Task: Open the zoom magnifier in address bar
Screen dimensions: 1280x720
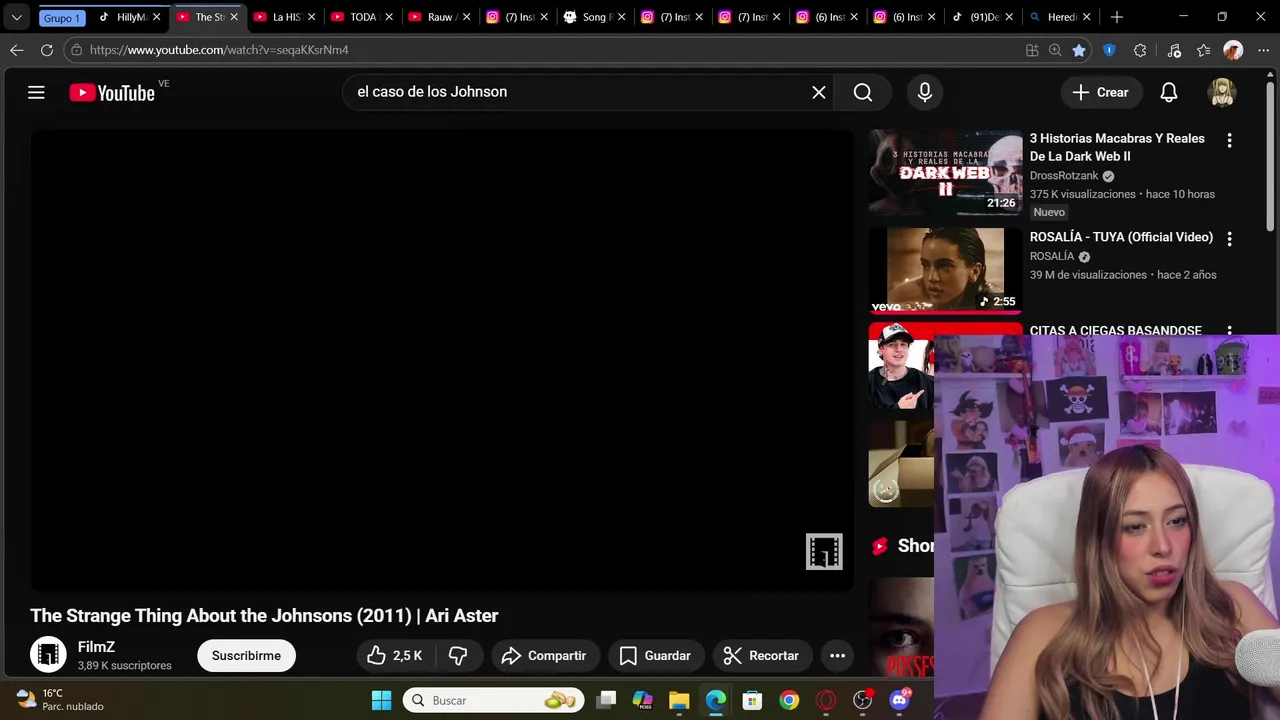Action: tap(1055, 50)
